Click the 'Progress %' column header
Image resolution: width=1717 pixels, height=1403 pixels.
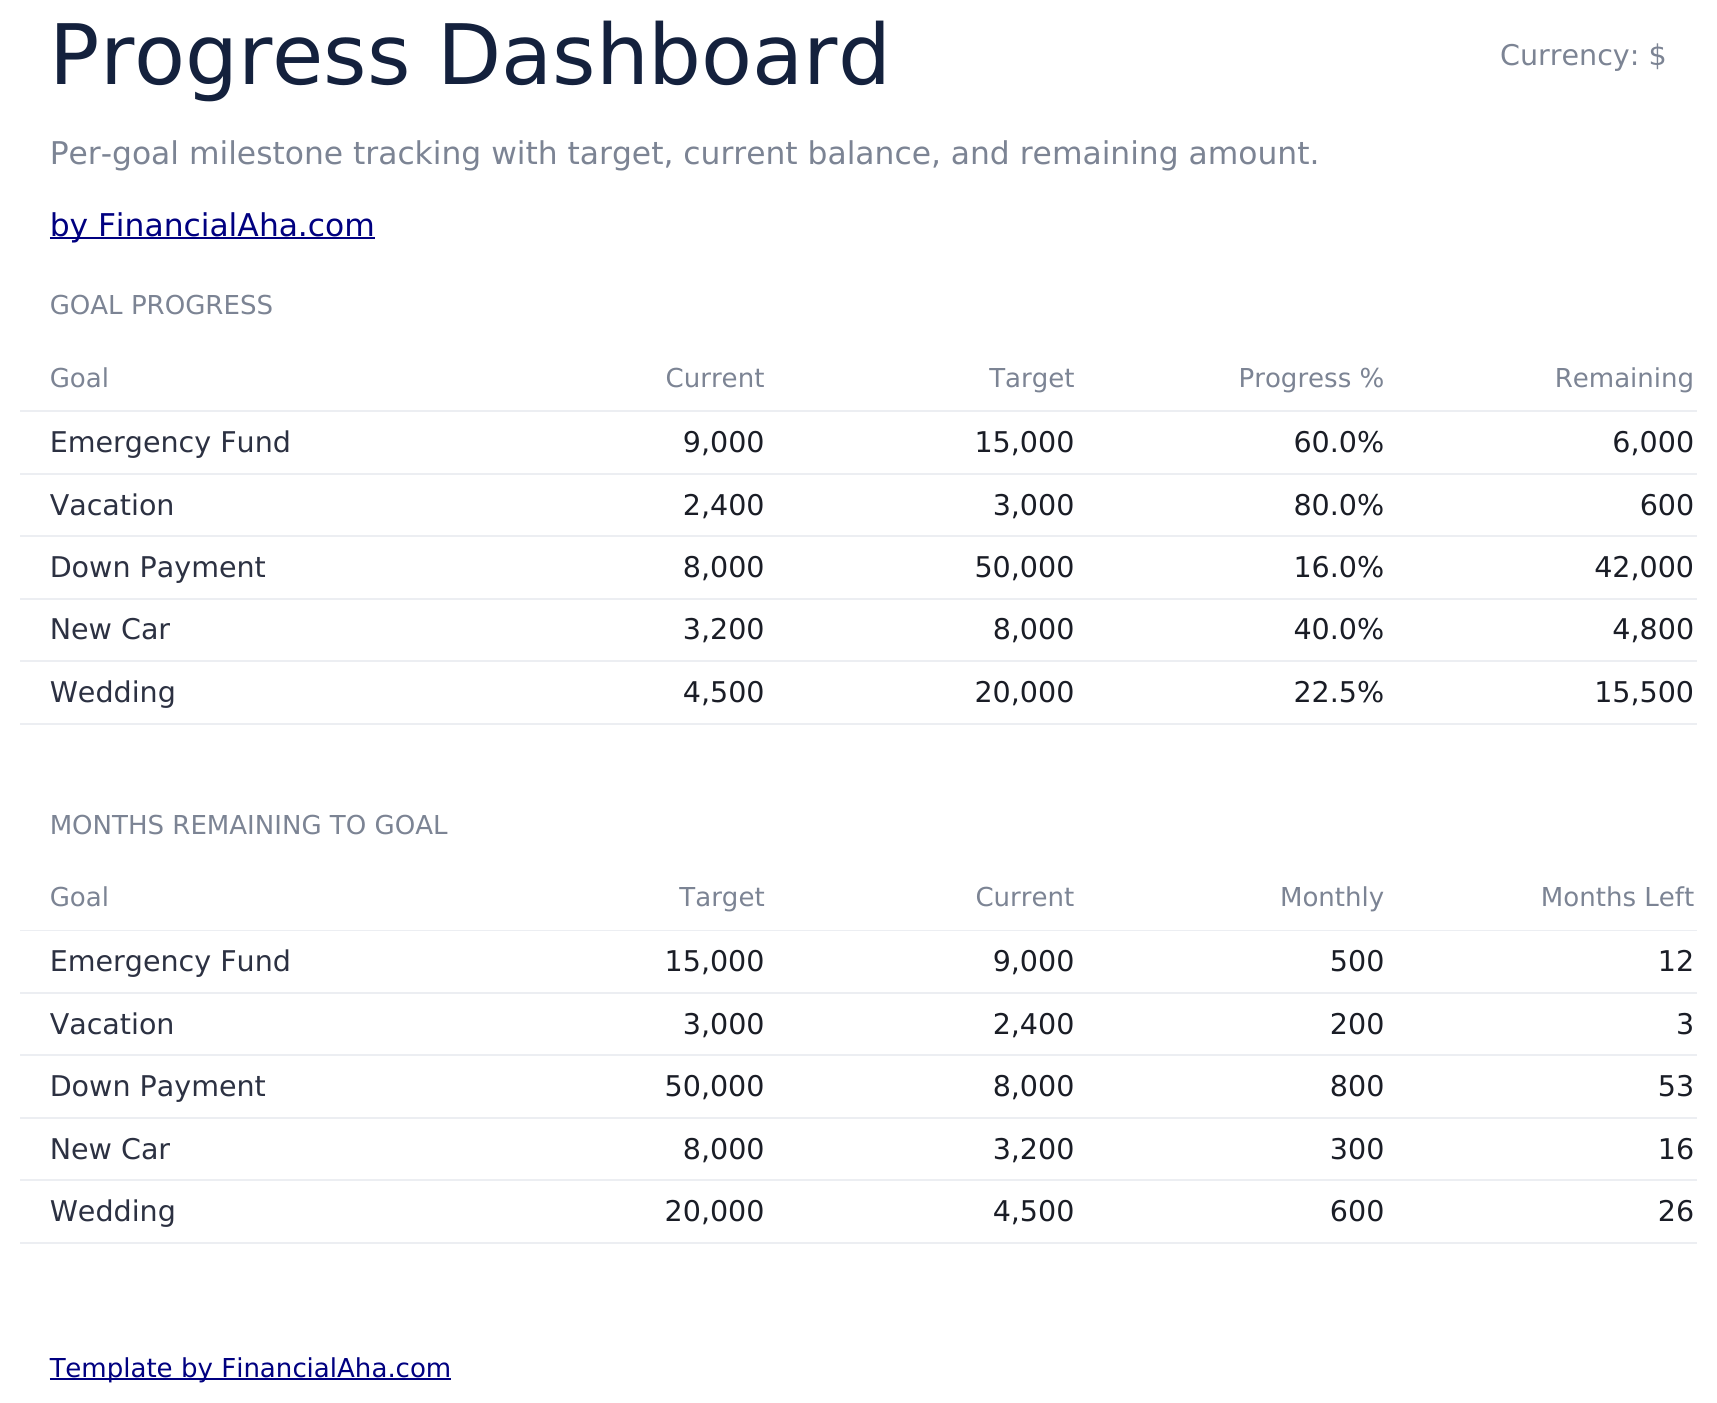(1310, 378)
